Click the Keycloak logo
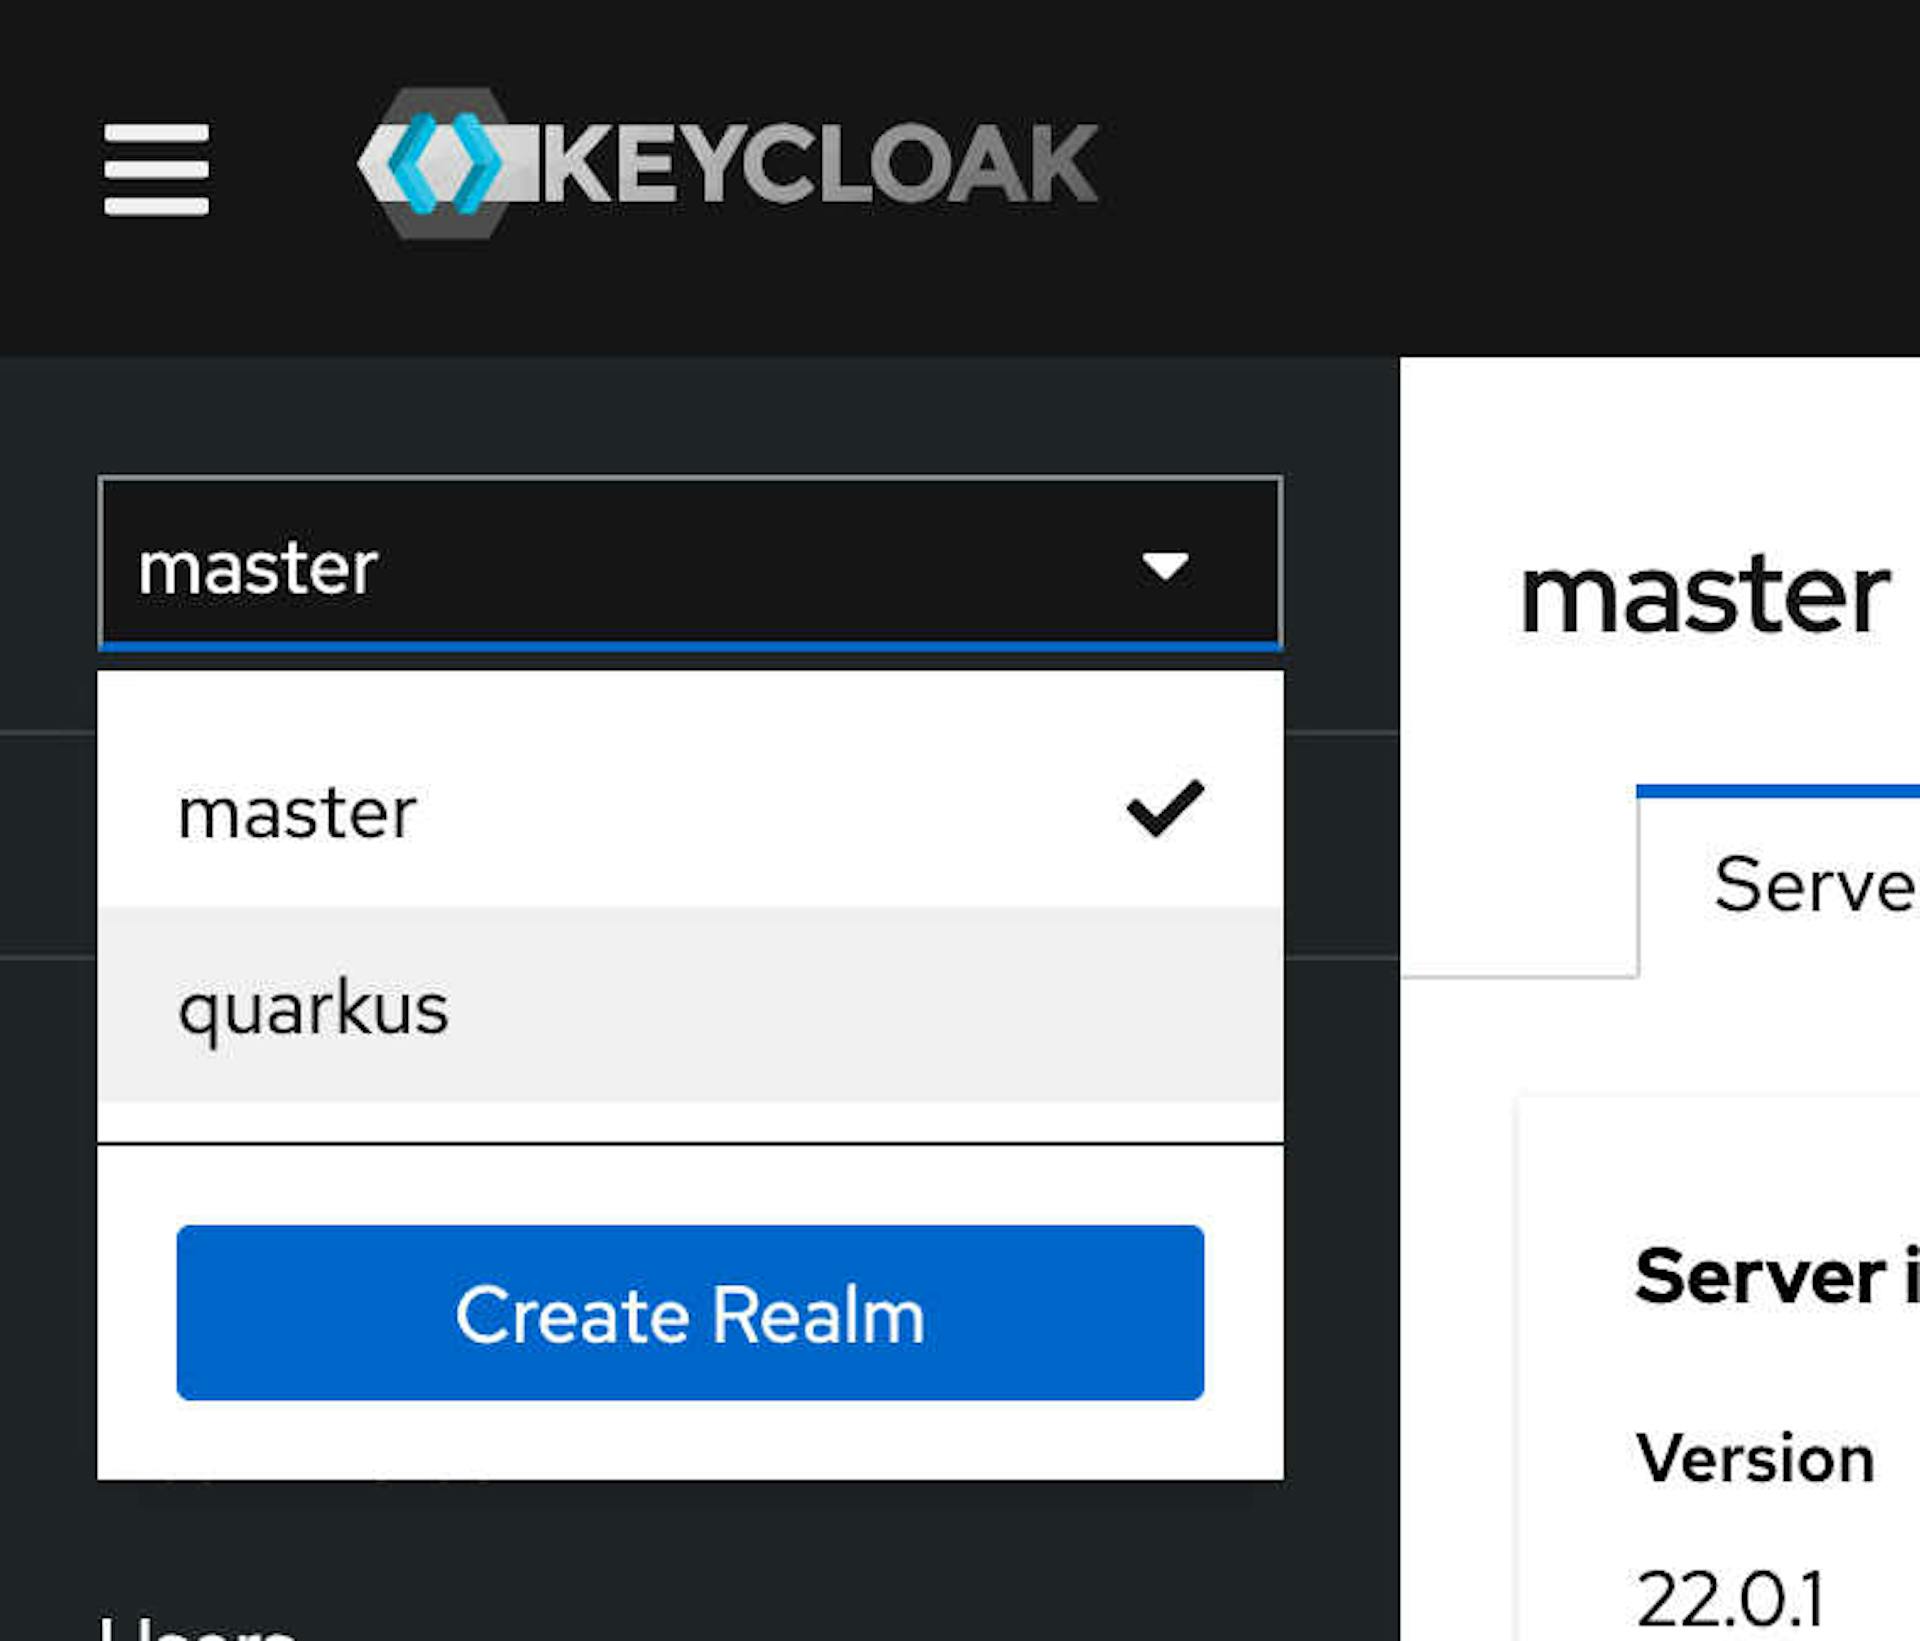Viewport: 1920px width, 1641px height. click(x=728, y=164)
